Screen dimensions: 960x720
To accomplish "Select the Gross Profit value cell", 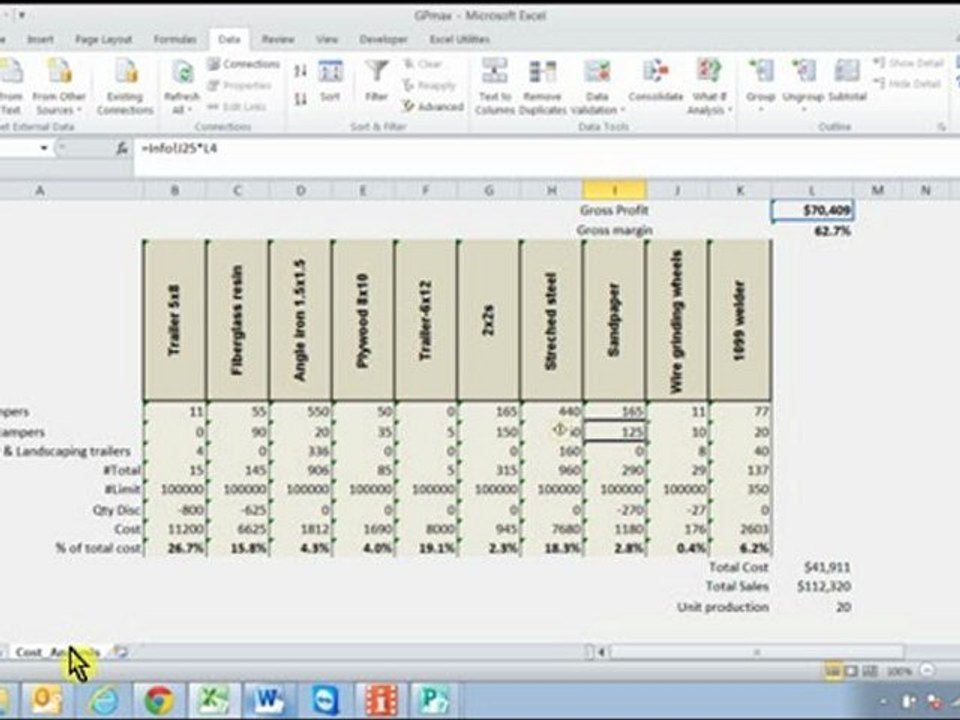I will click(x=812, y=210).
